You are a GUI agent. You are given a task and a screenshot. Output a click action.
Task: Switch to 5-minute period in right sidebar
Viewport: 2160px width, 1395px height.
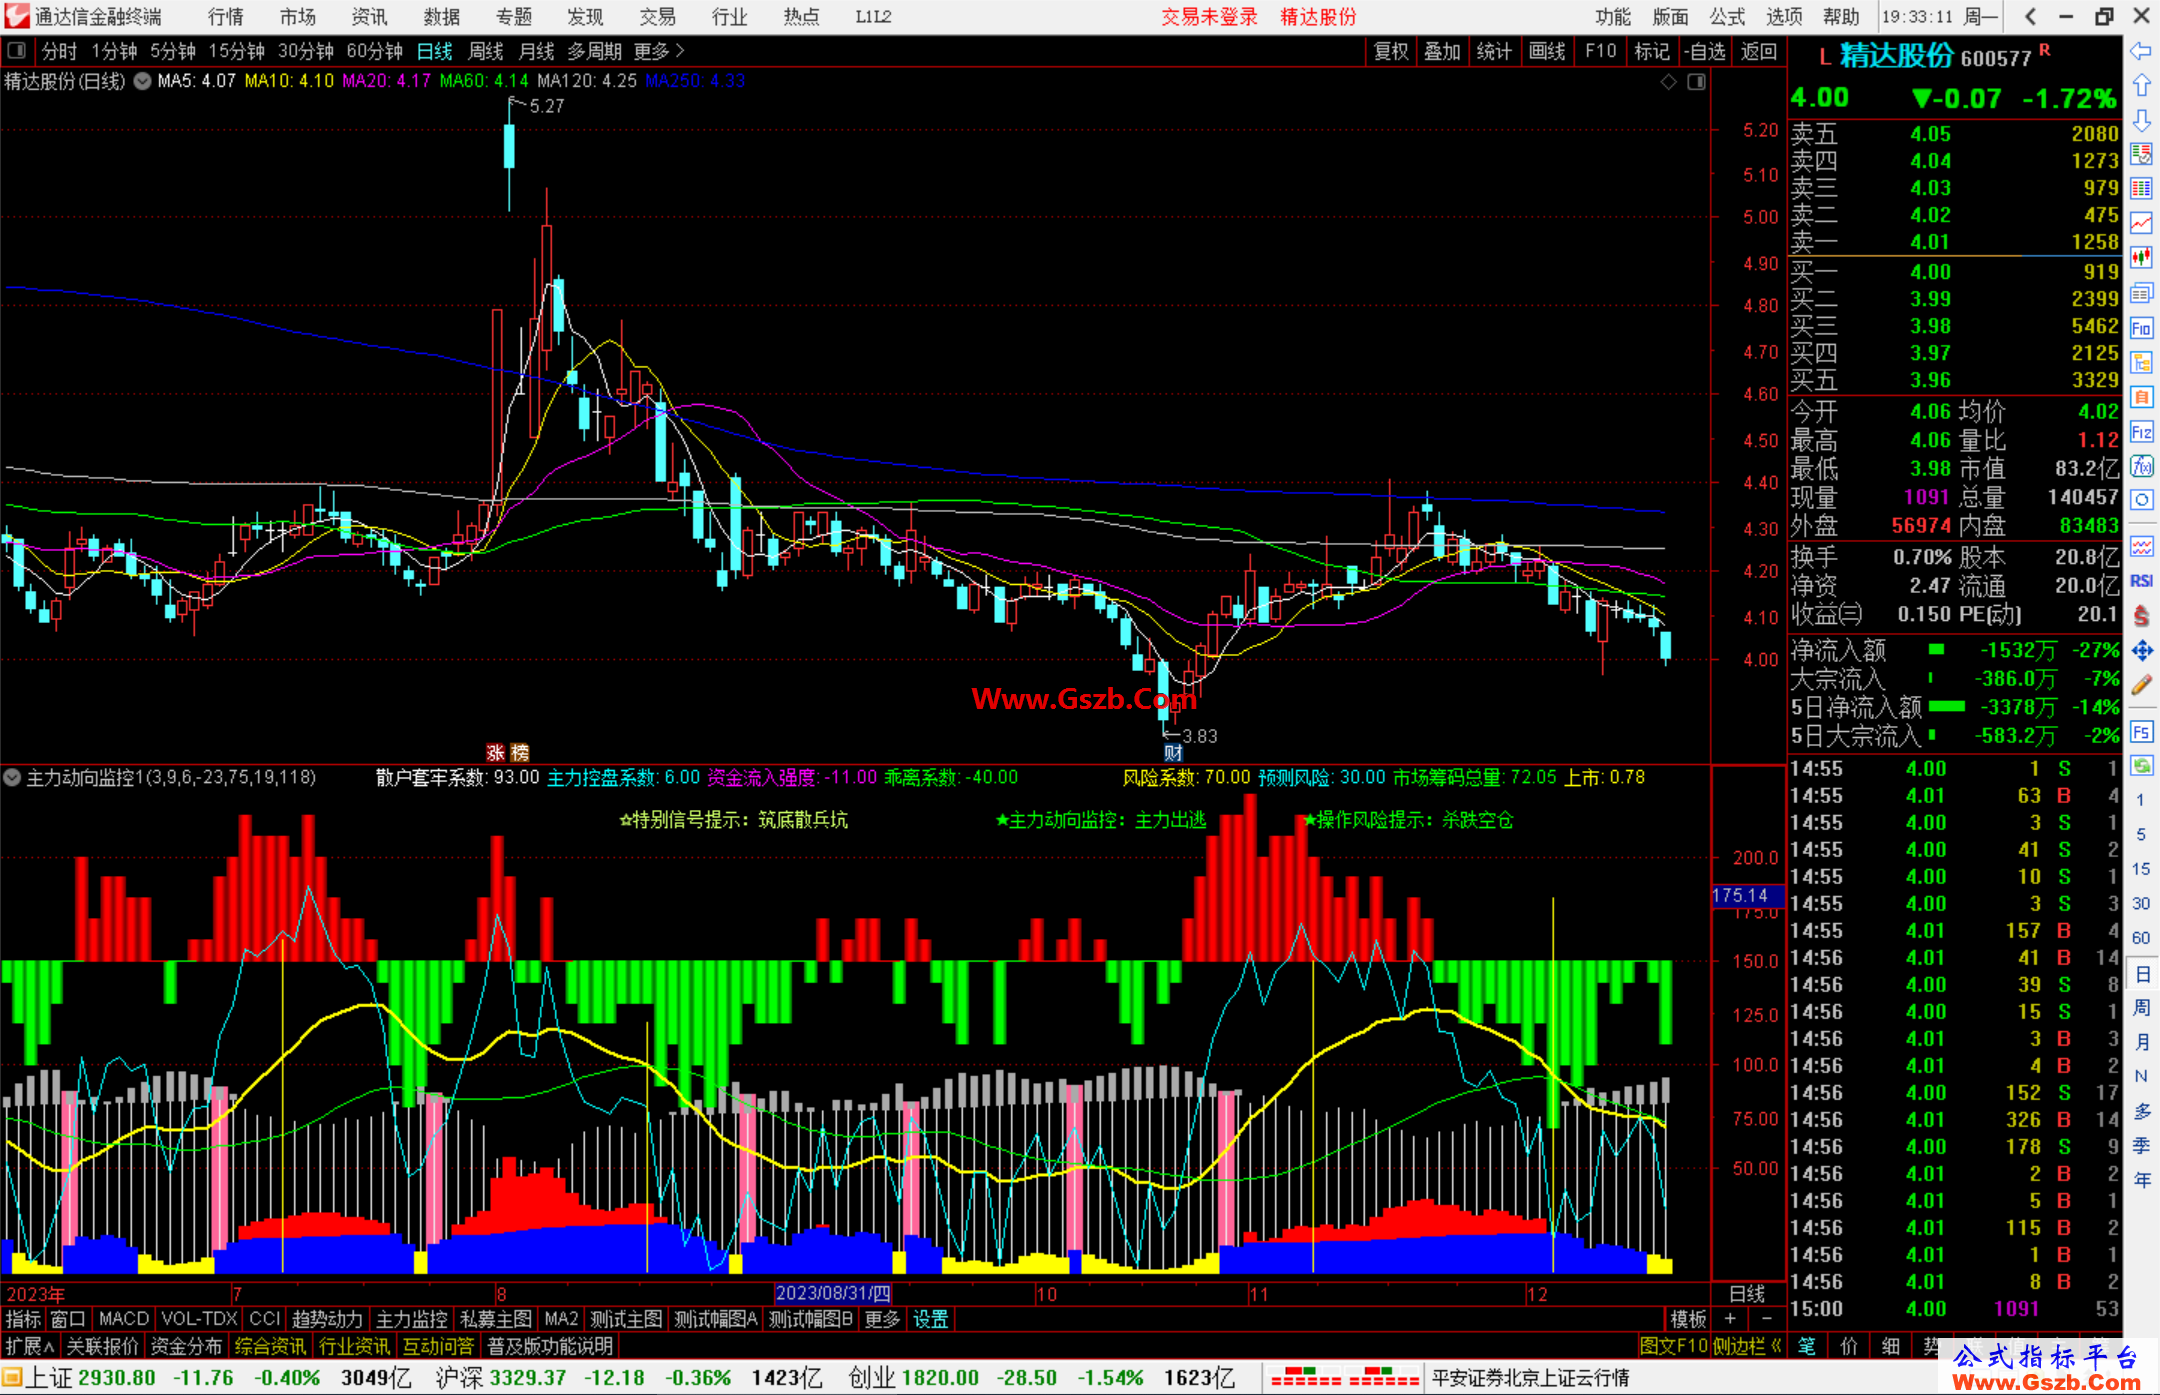[2140, 834]
